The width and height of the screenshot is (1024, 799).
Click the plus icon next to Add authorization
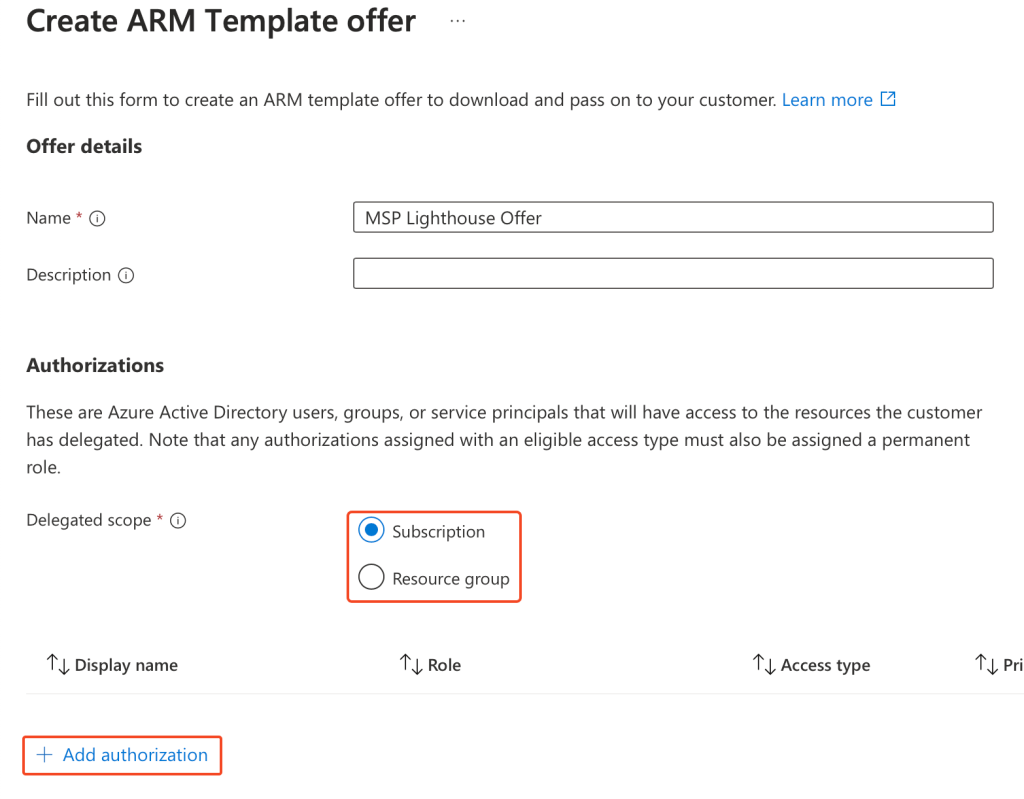pyautogui.click(x=44, y=755)
